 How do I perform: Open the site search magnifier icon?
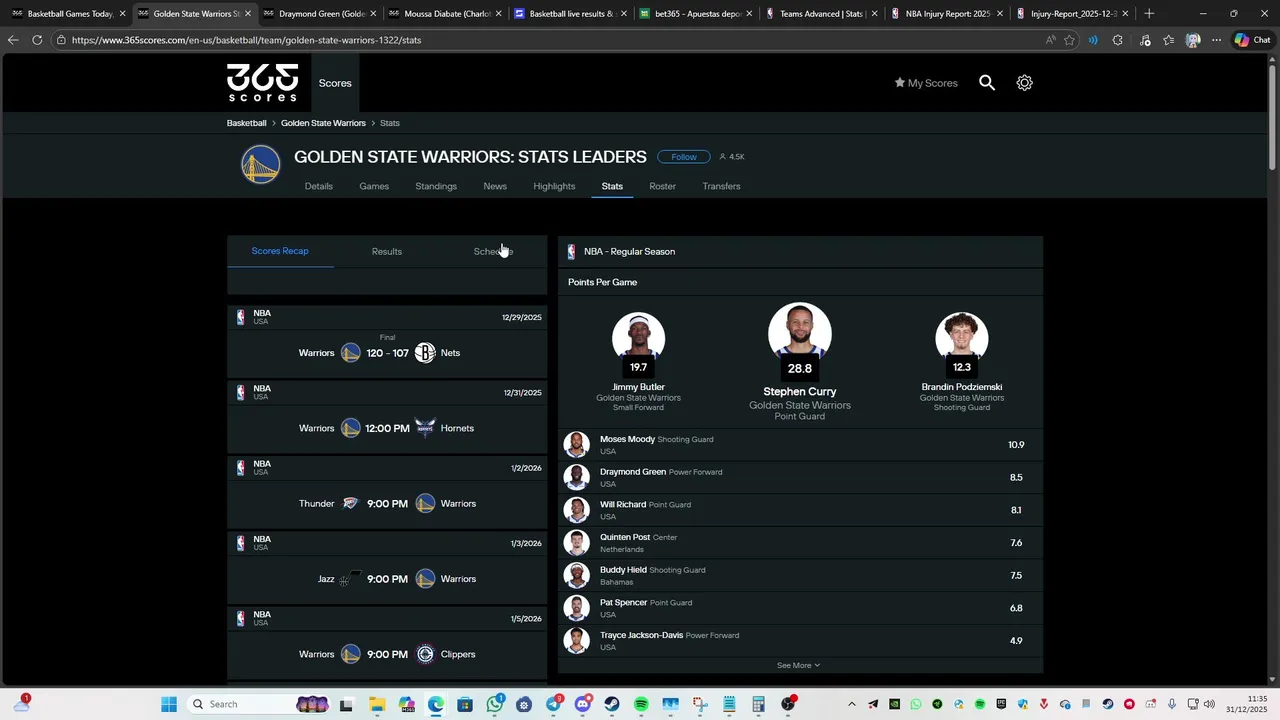pyautogui.click(x=987, y=83)
